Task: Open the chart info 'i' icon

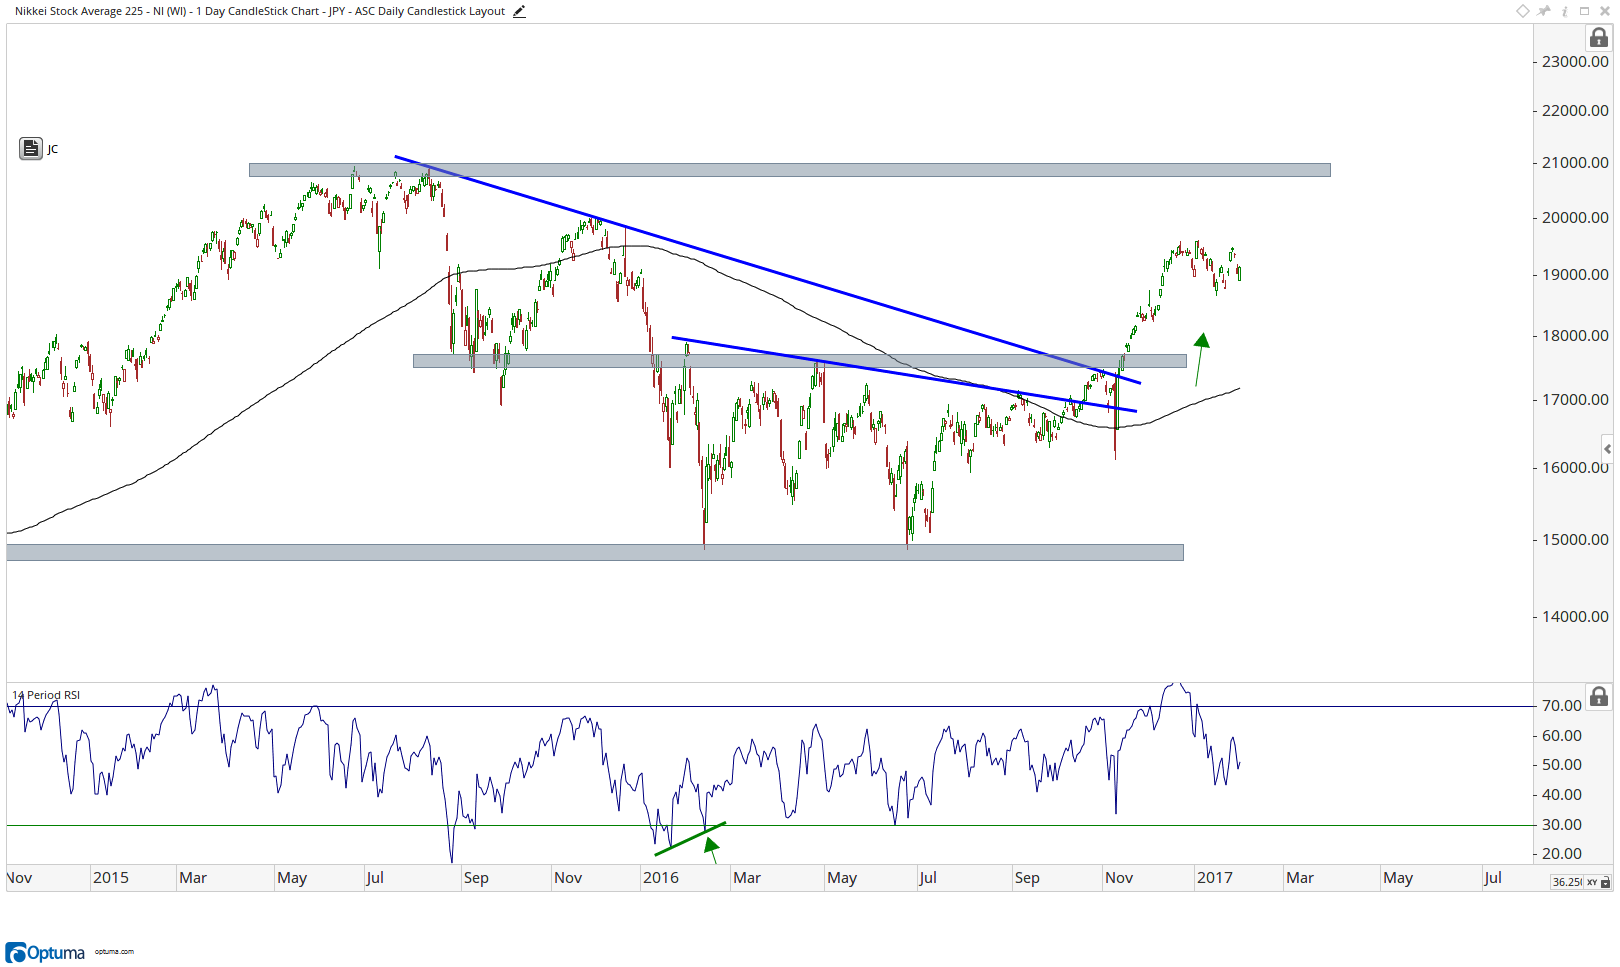Action: [1565, 11]
